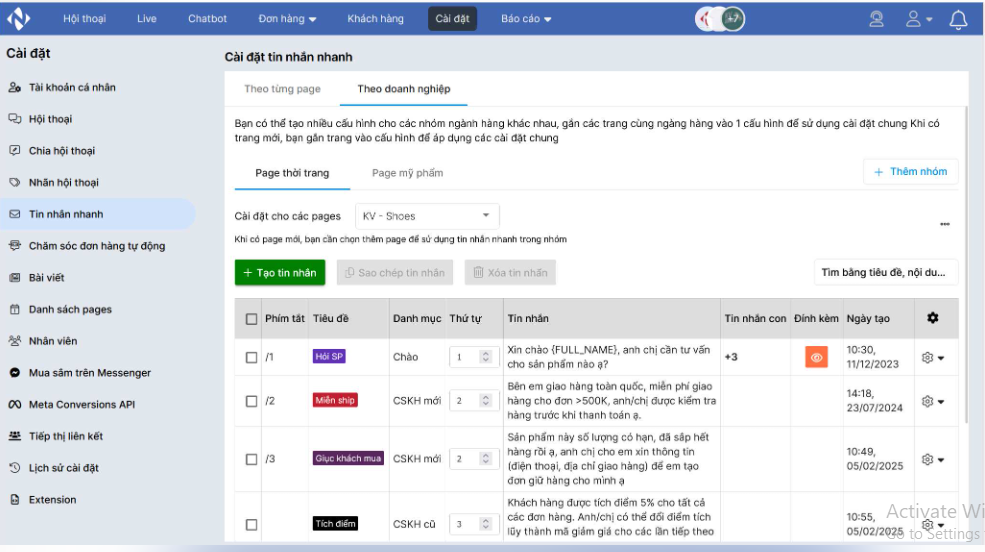Image resolution: width=985 pixels, height=552 pixels.
Task: Click the Miễn ship red title tag
Action: coord(335,401)
